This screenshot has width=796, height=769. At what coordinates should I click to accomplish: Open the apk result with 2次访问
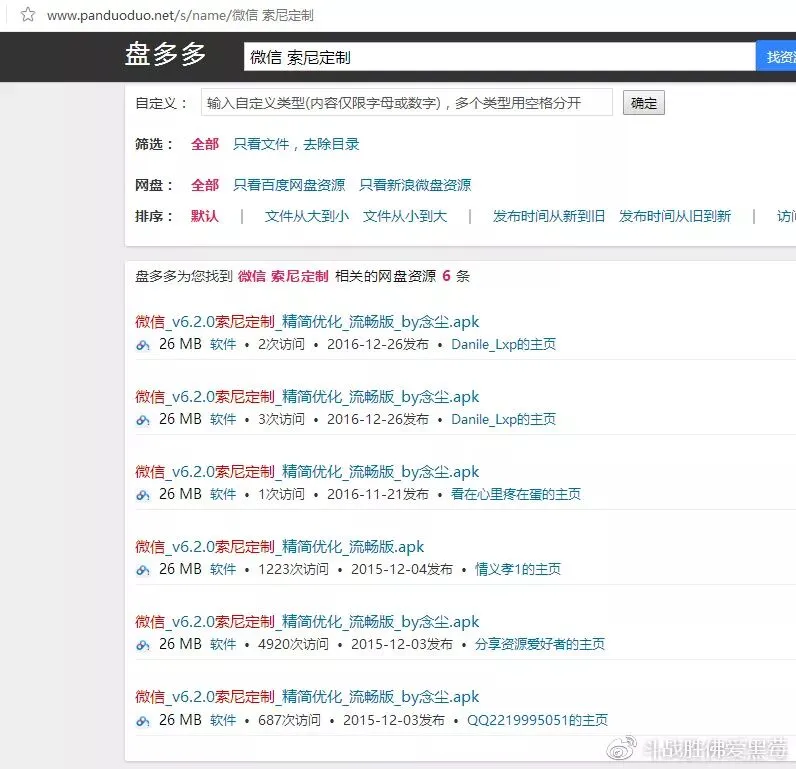307,322
